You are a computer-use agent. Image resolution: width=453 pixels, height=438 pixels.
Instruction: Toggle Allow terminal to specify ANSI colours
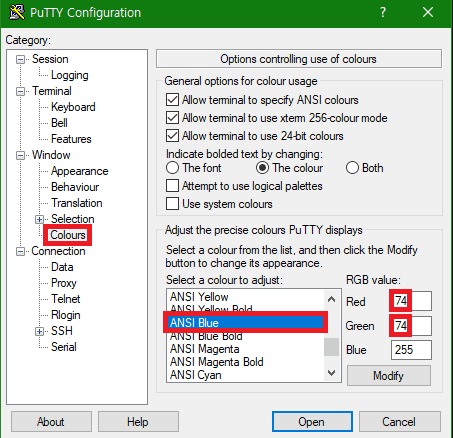coord(172,100)
